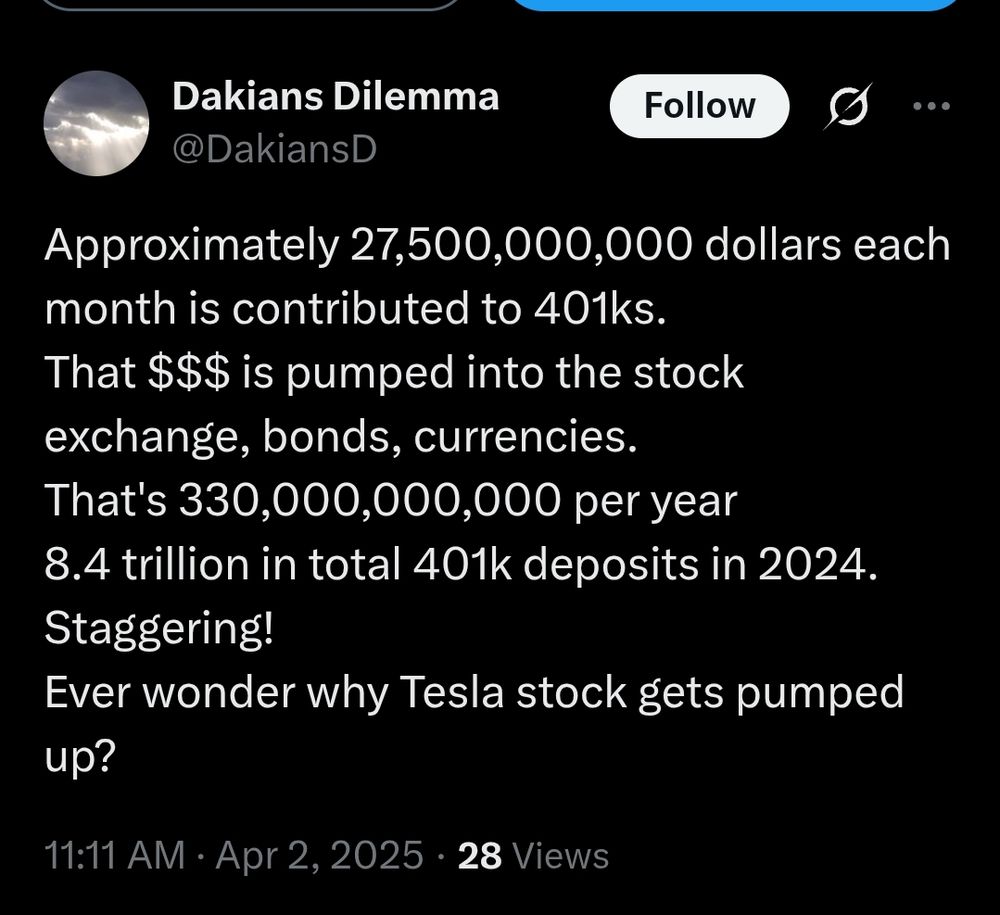Click the text 'exchange, bonds, currencies.'
The image size is (1000, 915).
pyautogui.click(x=341, y=437)
